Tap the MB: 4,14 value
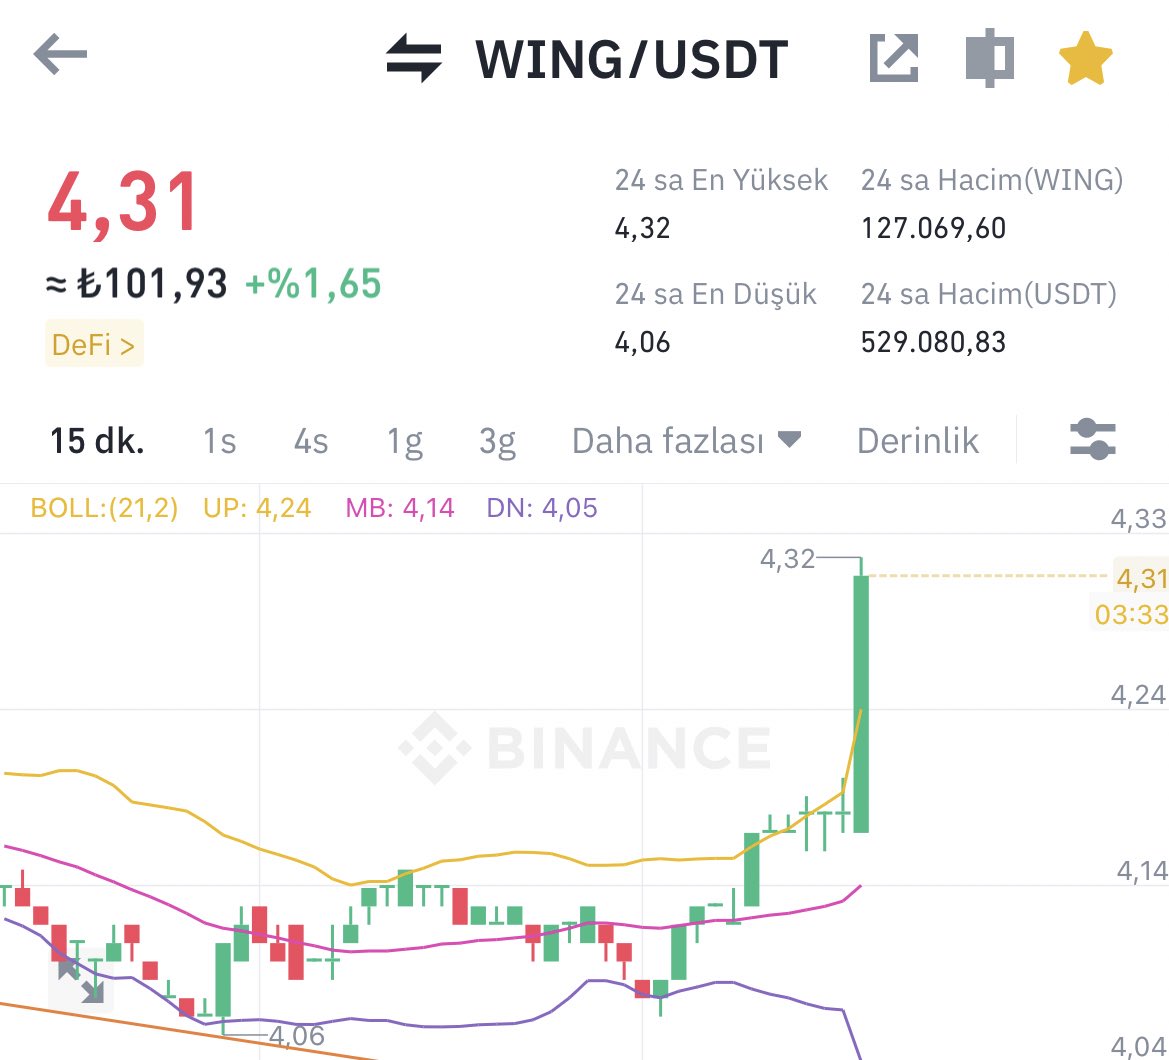Viewport: 1169px width, 1060px height. click(400, 508)
